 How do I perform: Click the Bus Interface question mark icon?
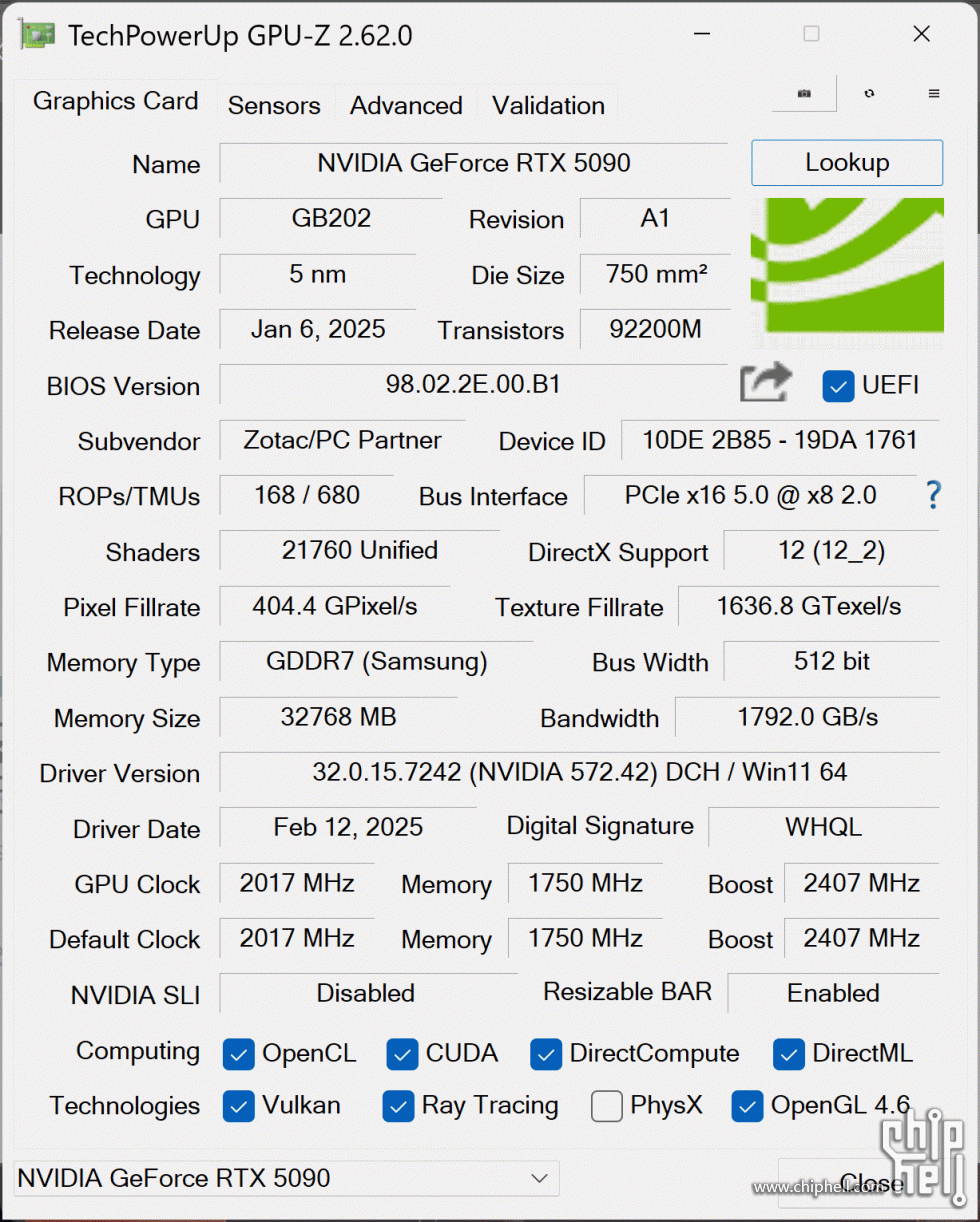click(x=933, y=494)
